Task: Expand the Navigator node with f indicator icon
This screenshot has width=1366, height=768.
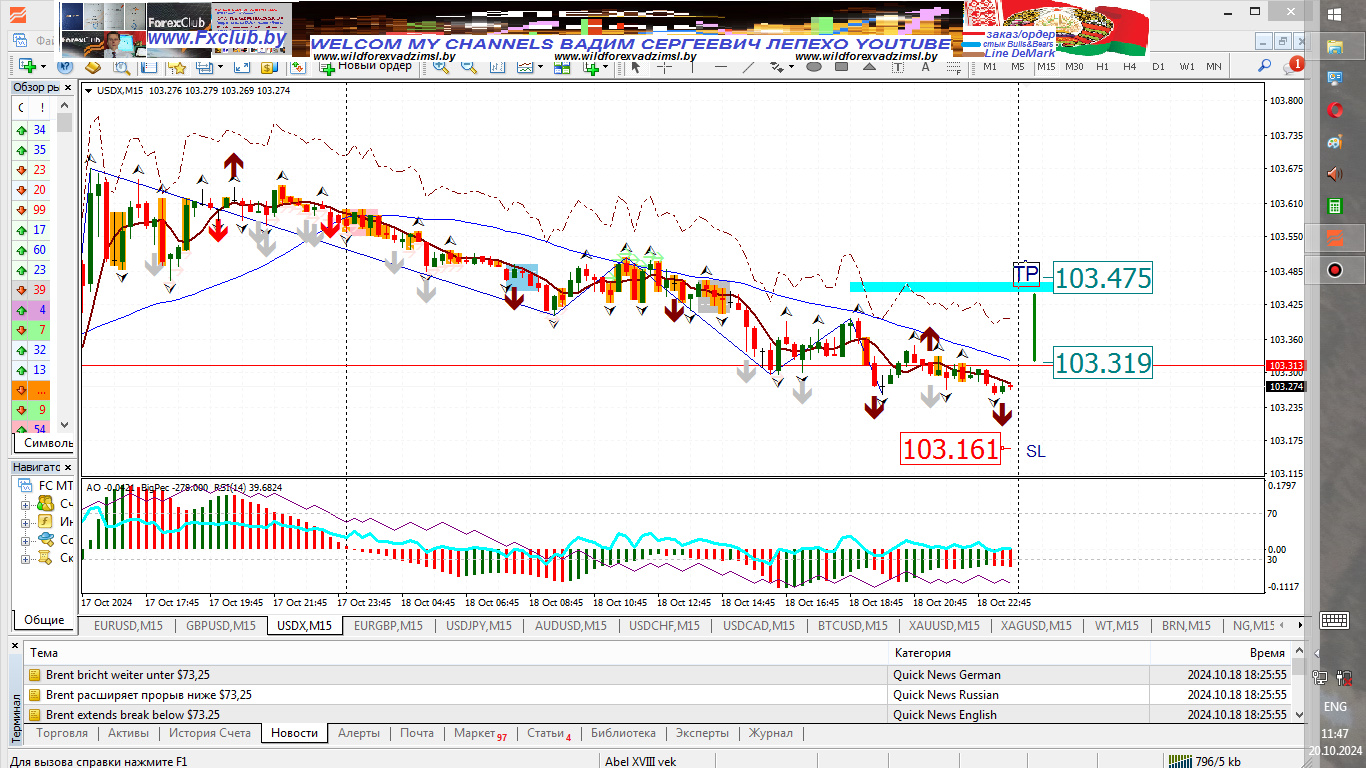Action: pos(25,522)
